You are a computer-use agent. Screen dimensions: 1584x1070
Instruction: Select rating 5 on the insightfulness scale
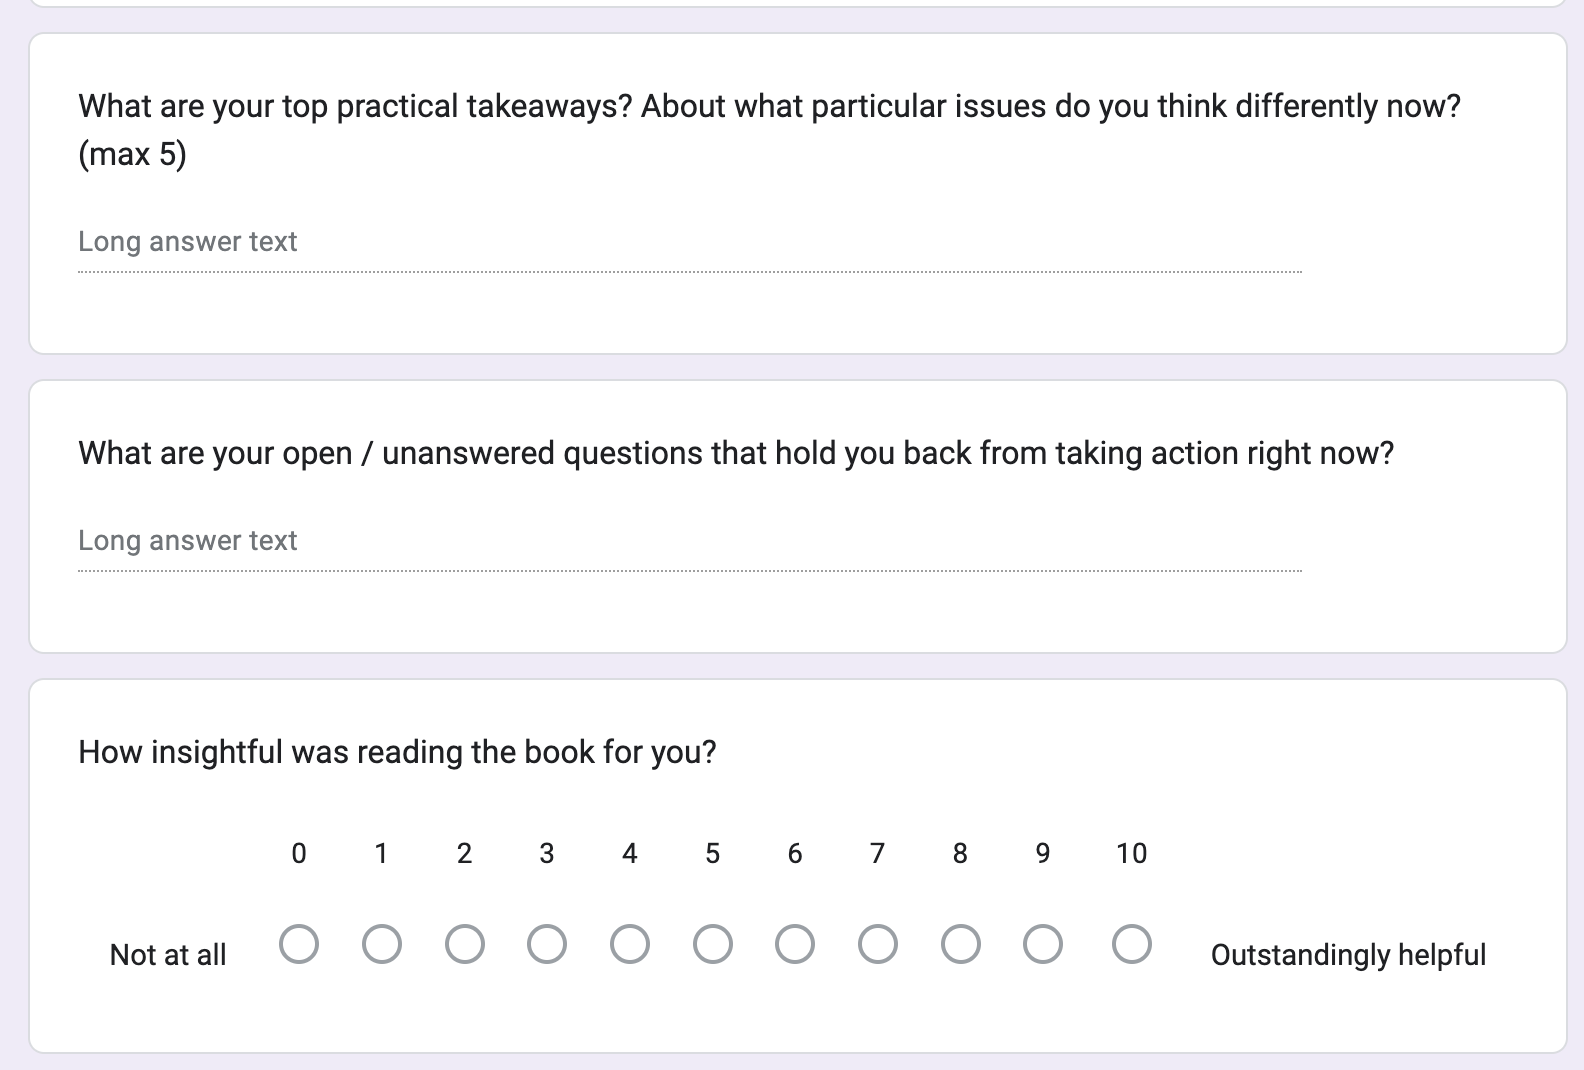[713, 943]
